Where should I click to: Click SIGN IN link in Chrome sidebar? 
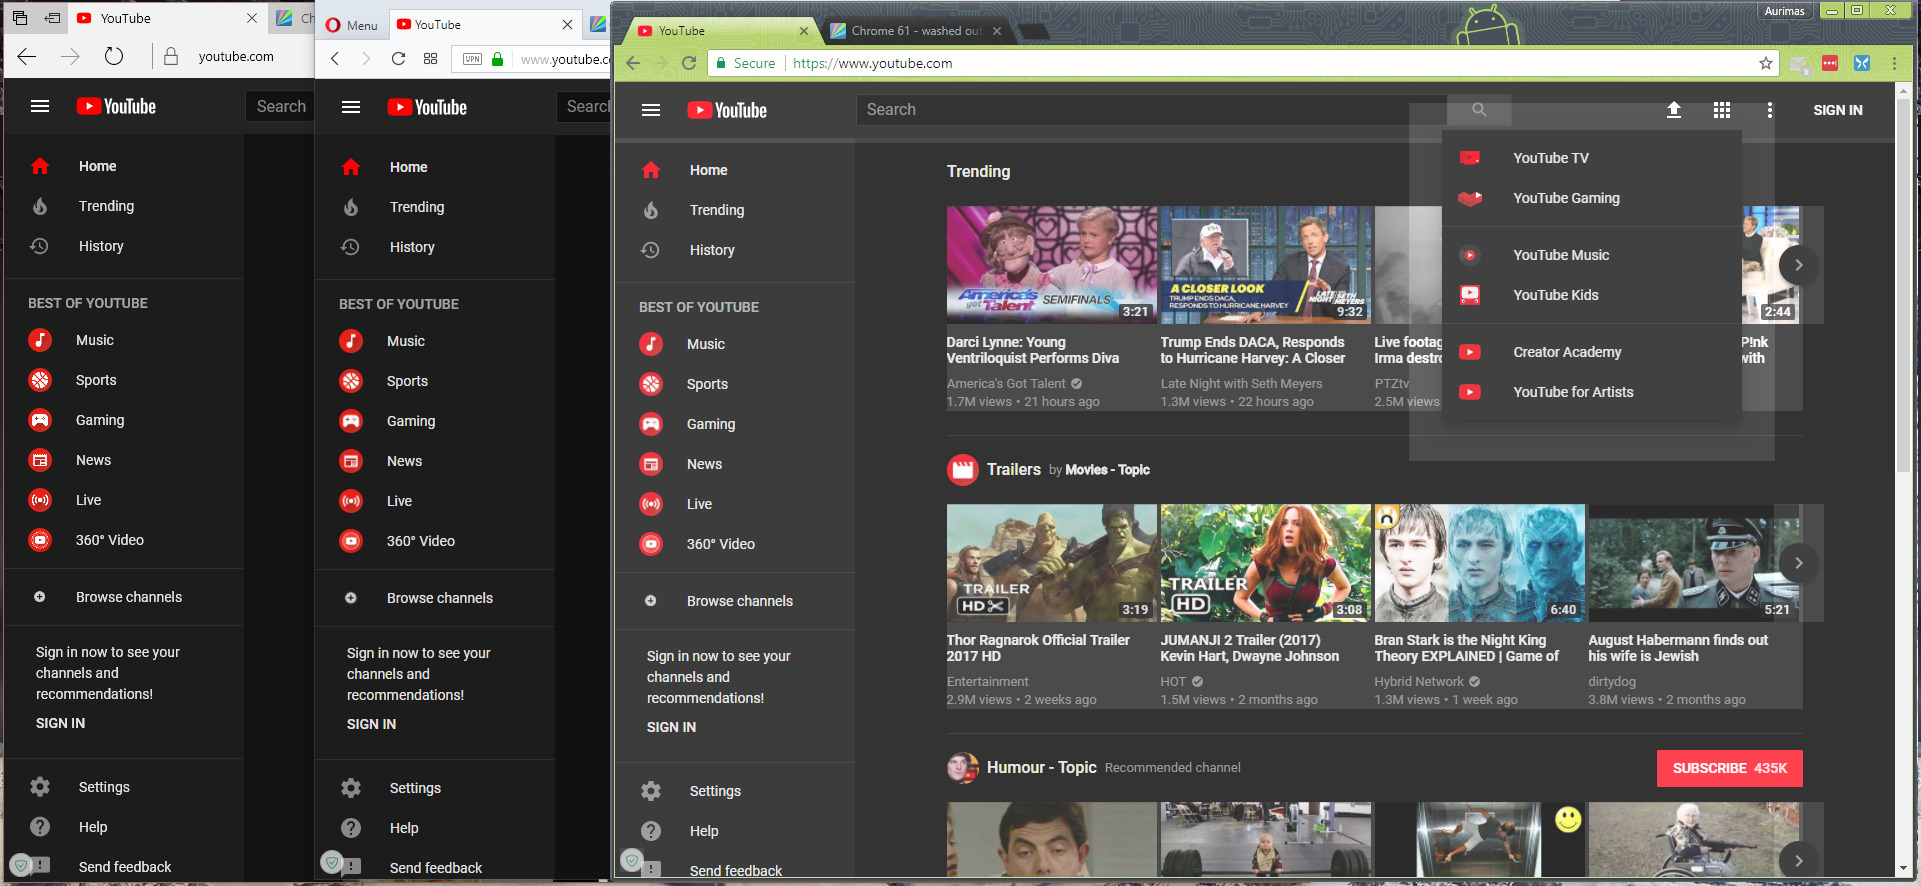click(671, 727)
